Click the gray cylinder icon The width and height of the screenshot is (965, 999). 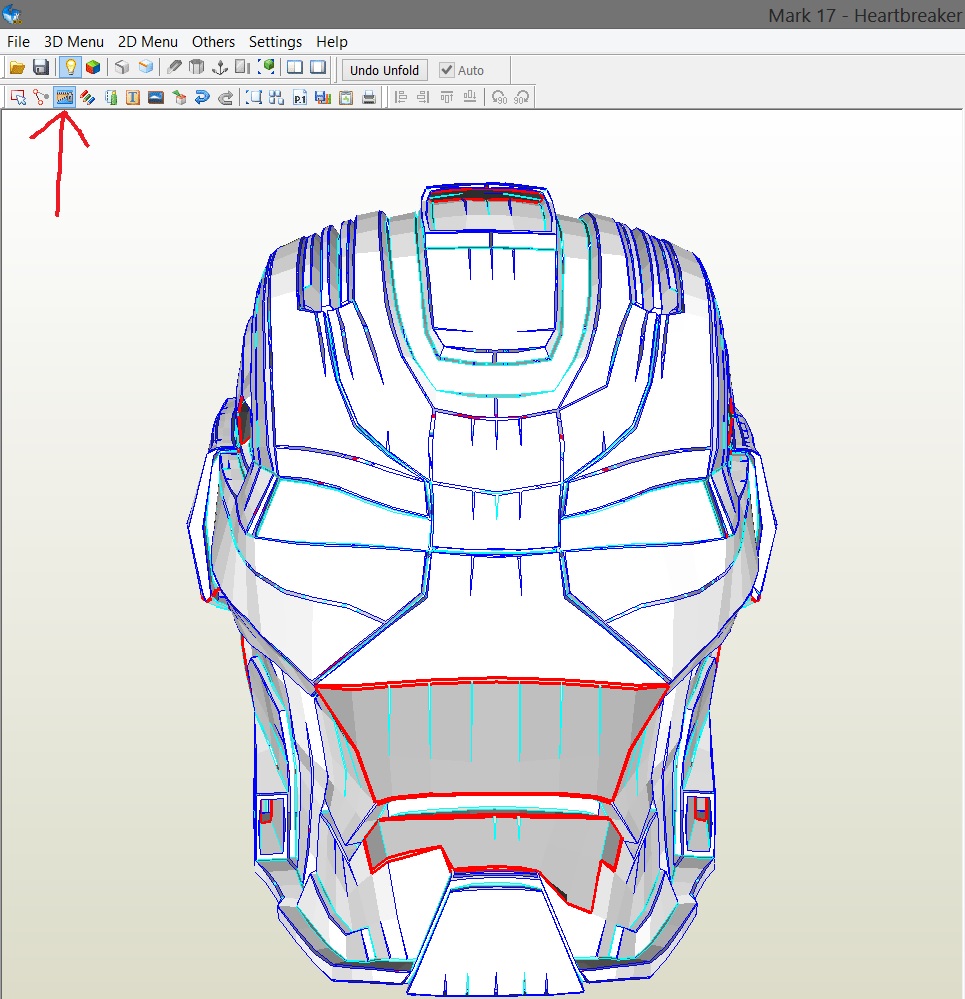(x=197, y=67)
